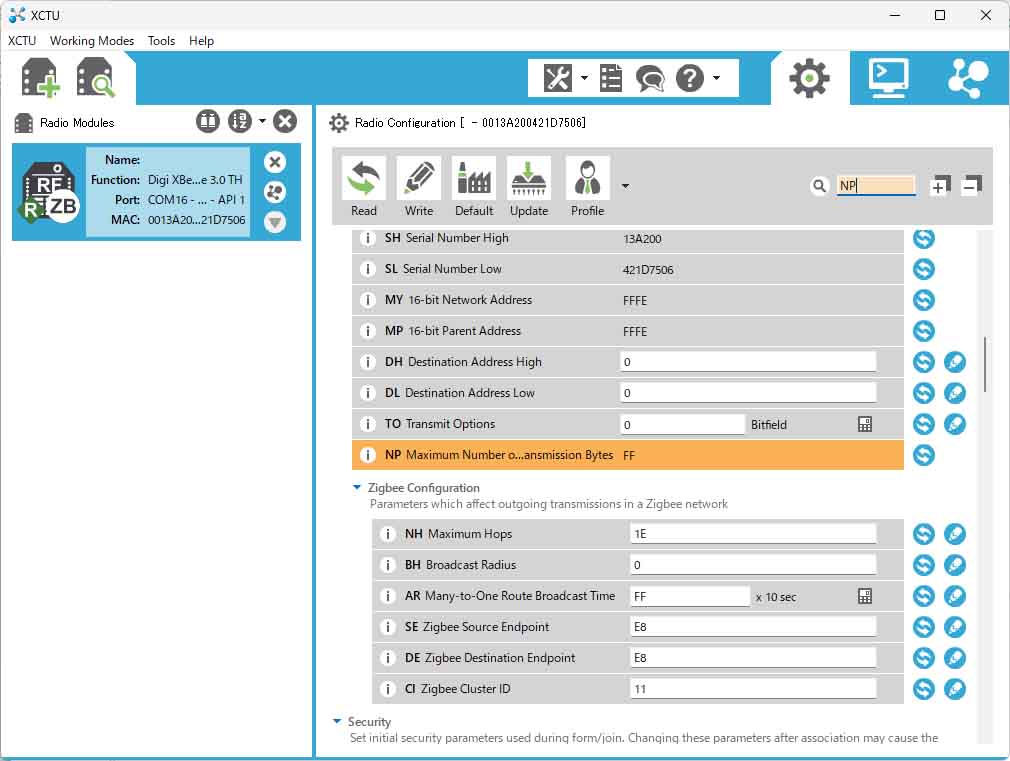Open the TO Transmit Options bitfield calculator
Image resolution: width=1010 pixels, height=761 pixels.
[865, 425]
